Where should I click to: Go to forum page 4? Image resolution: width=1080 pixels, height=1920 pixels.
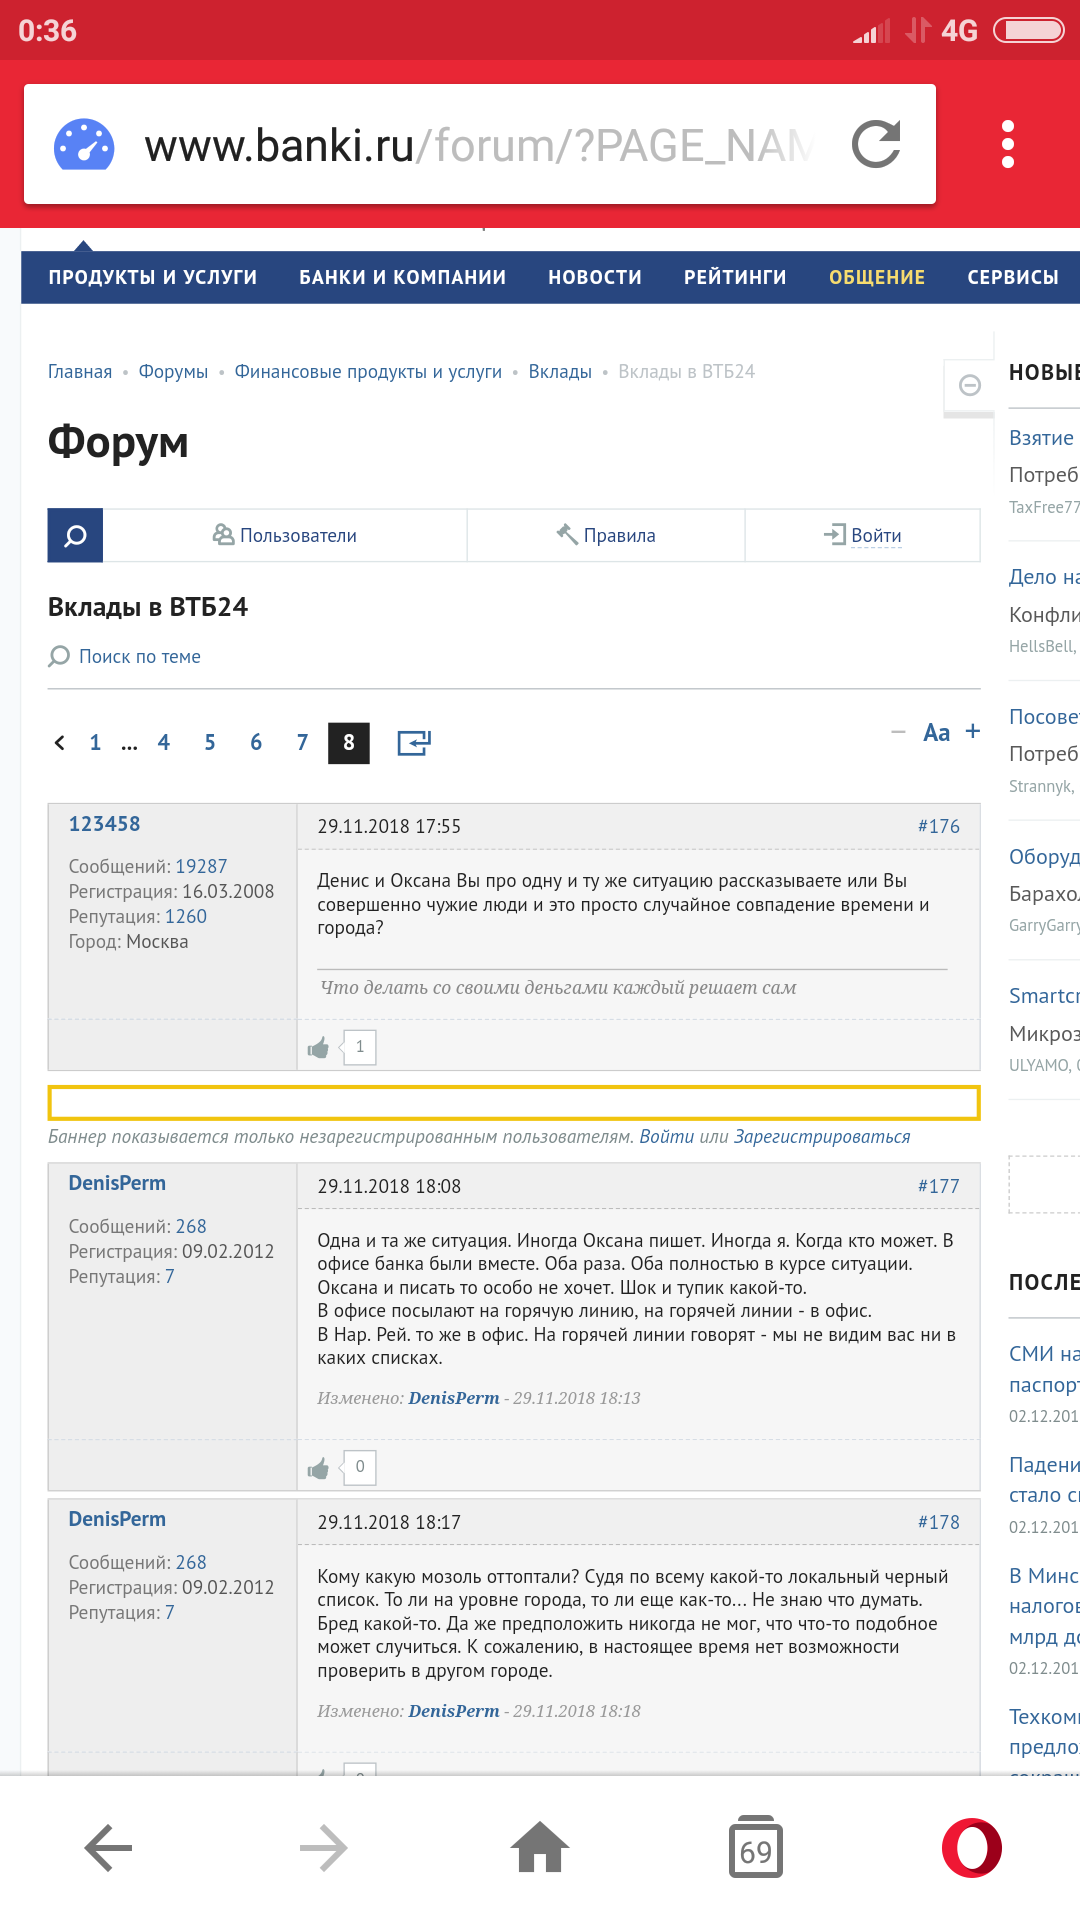tap(164, 742)
